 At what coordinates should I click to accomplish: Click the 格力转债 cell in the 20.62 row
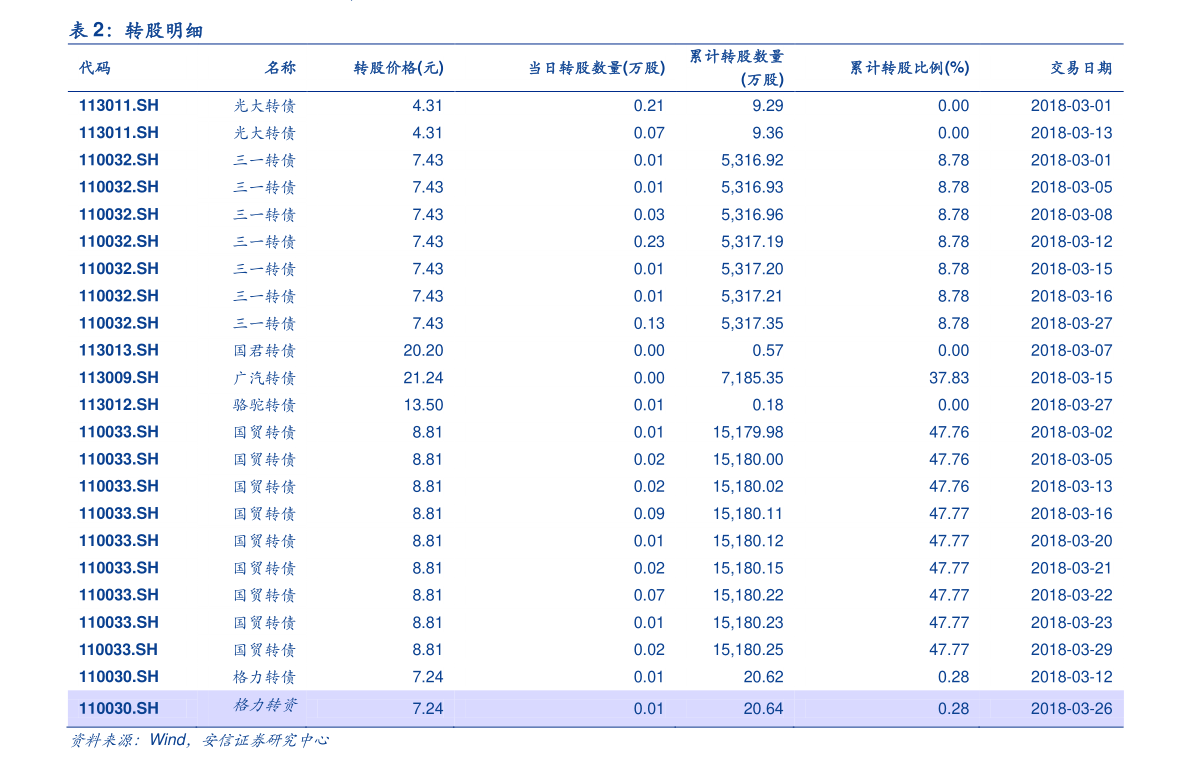tap(264, 678)
